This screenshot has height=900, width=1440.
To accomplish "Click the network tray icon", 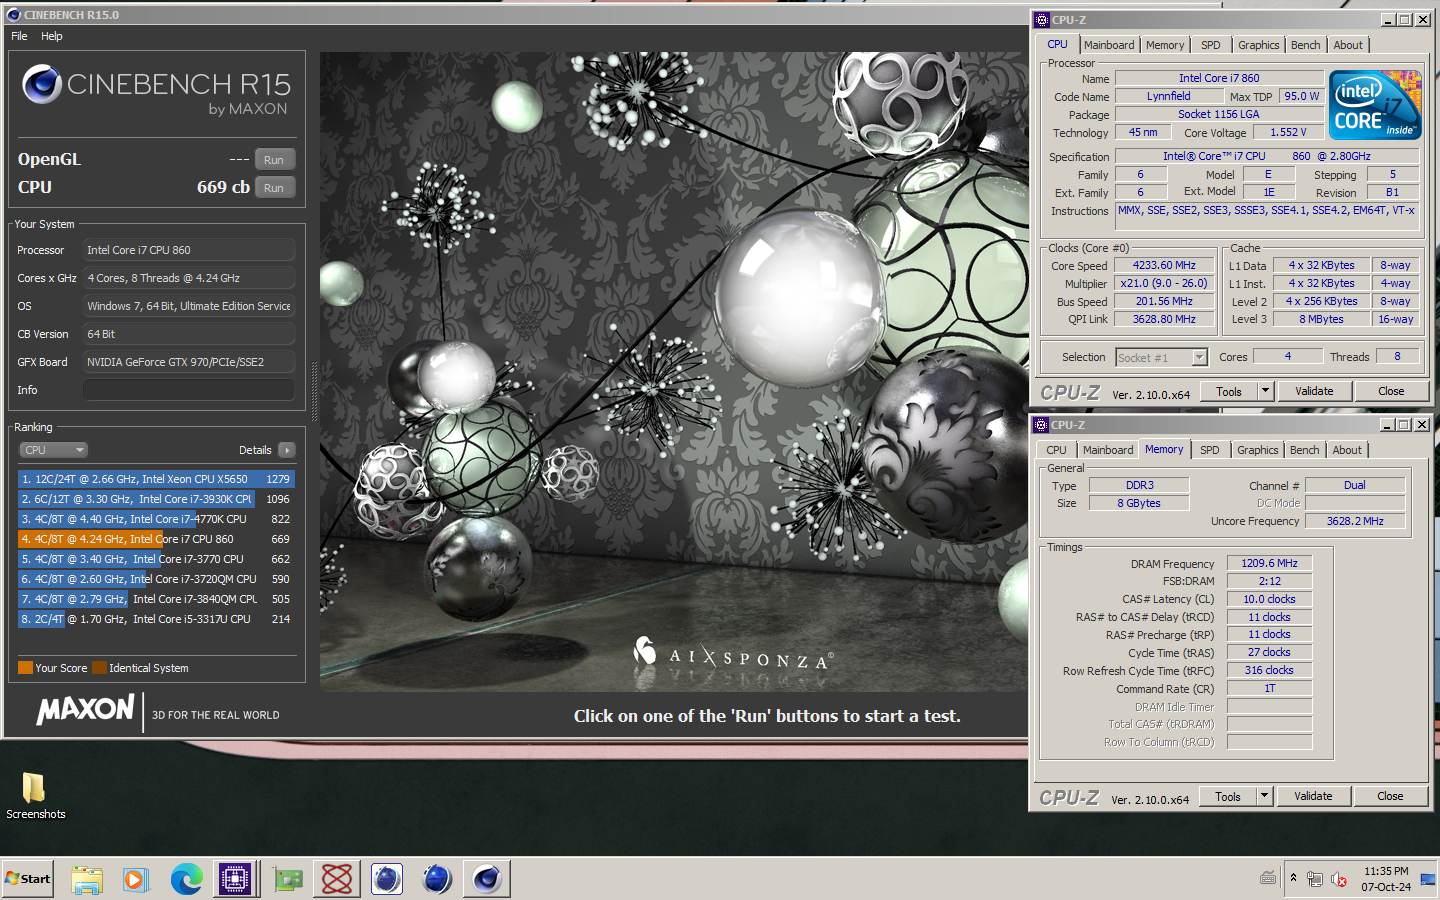I will pos(1315,879).
